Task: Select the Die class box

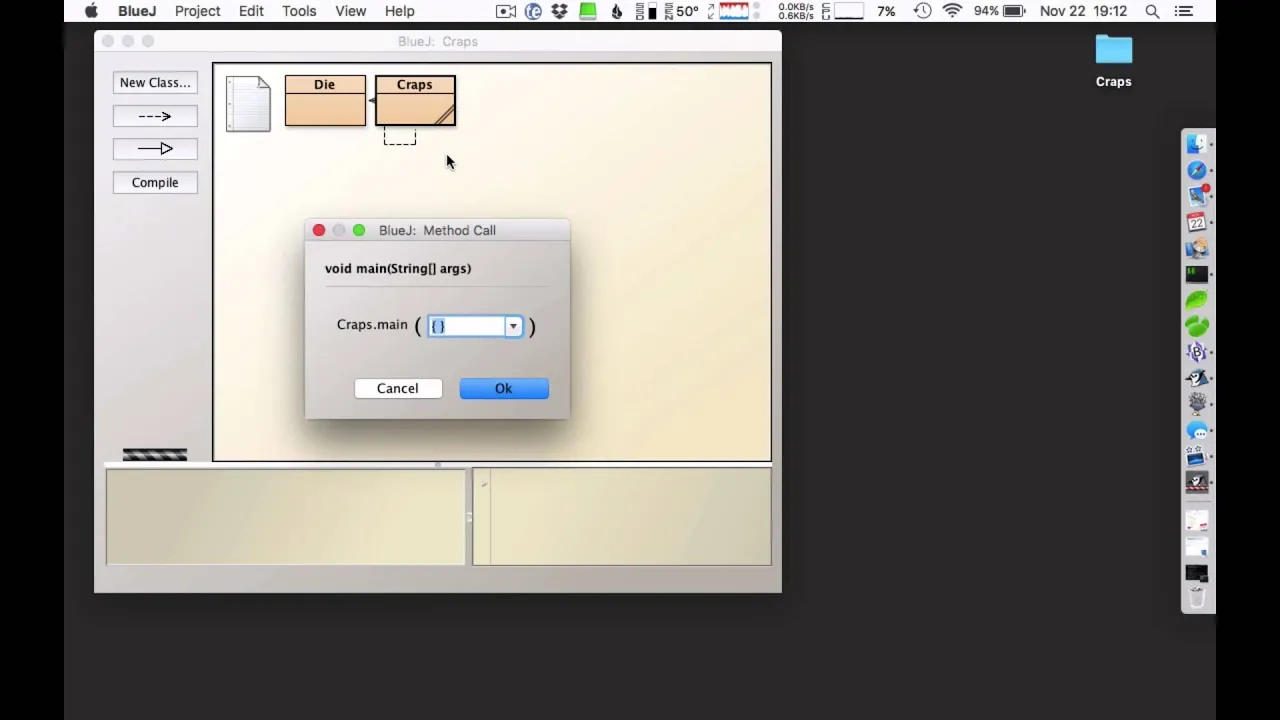Action: tap(325, 101)
